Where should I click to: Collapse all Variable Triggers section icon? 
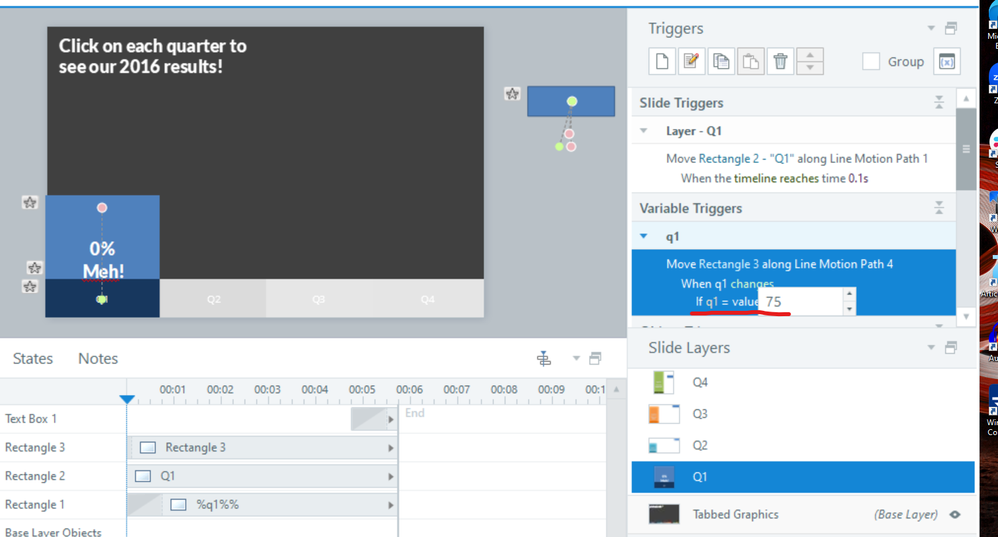939,207
